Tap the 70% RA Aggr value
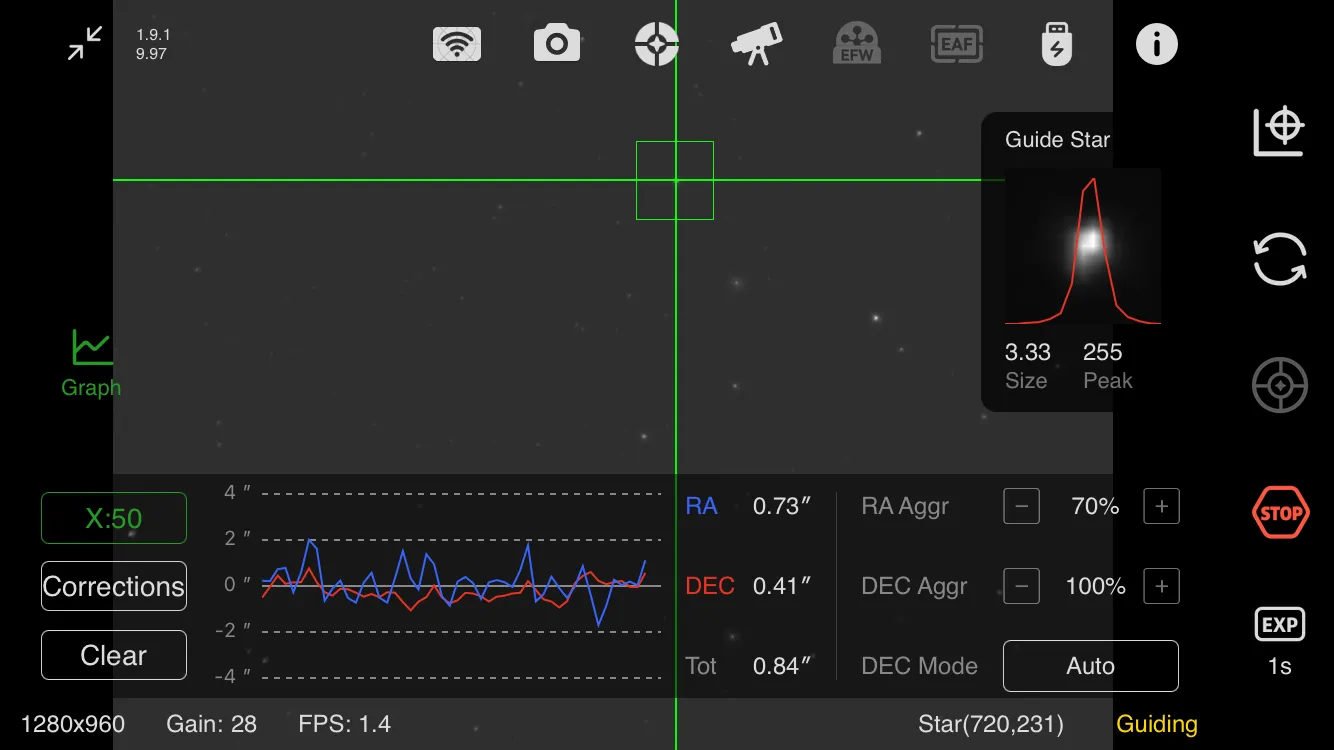 point(1095,506)
